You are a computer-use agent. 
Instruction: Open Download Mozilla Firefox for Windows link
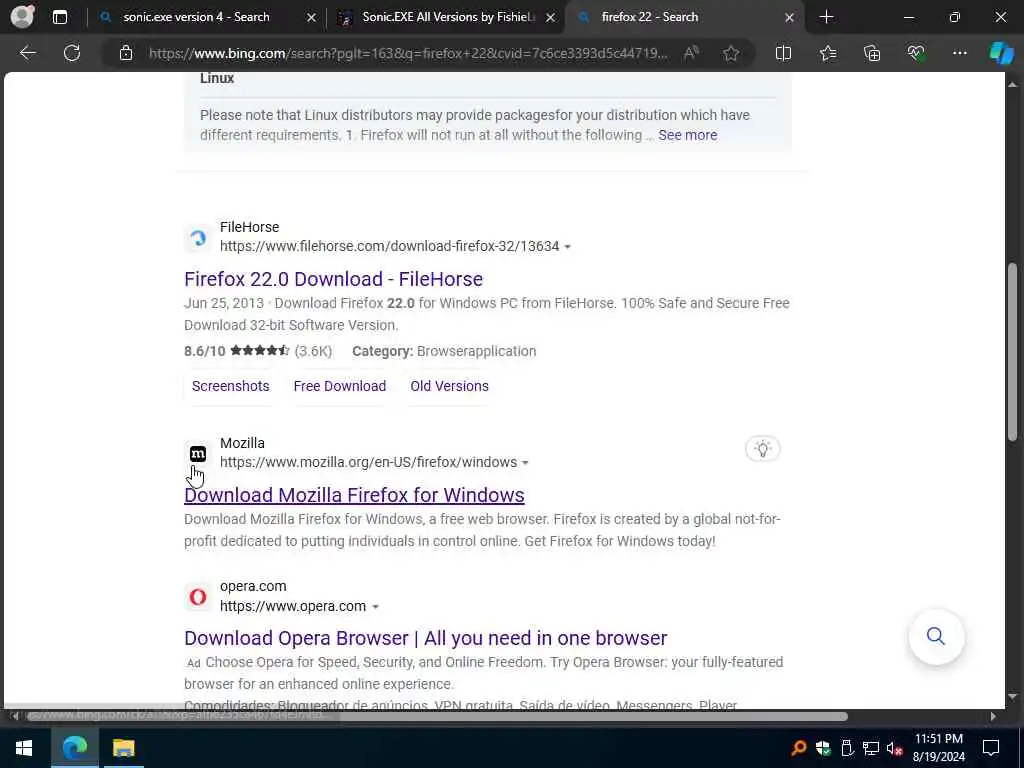(354, 495)
